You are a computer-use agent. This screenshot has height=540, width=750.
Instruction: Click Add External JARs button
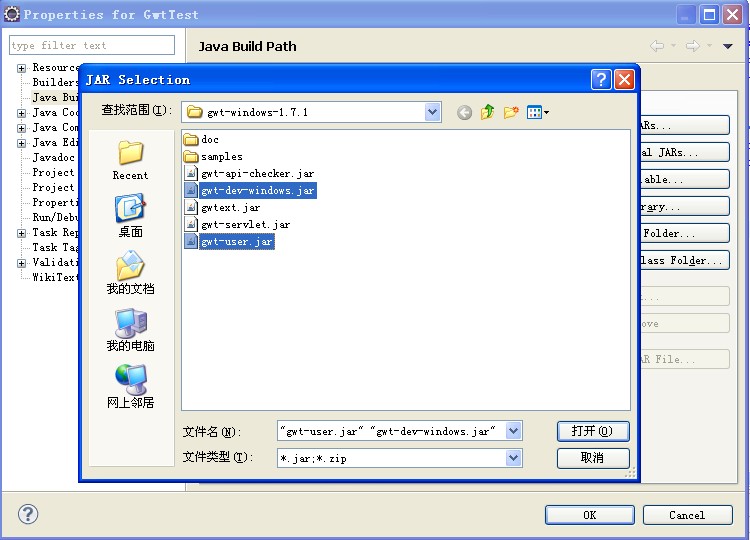tap(685, 152)
